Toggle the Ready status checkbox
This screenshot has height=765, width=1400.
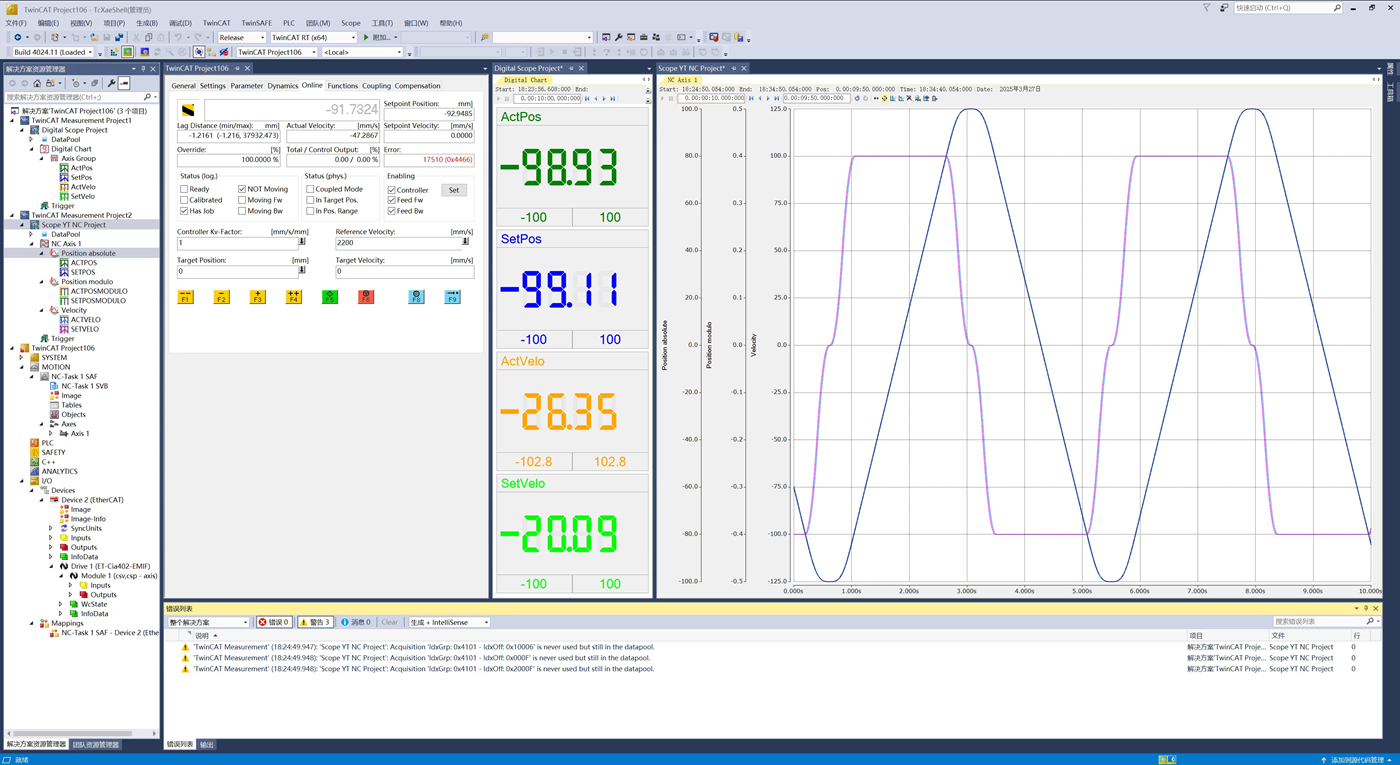click(184, 189)
